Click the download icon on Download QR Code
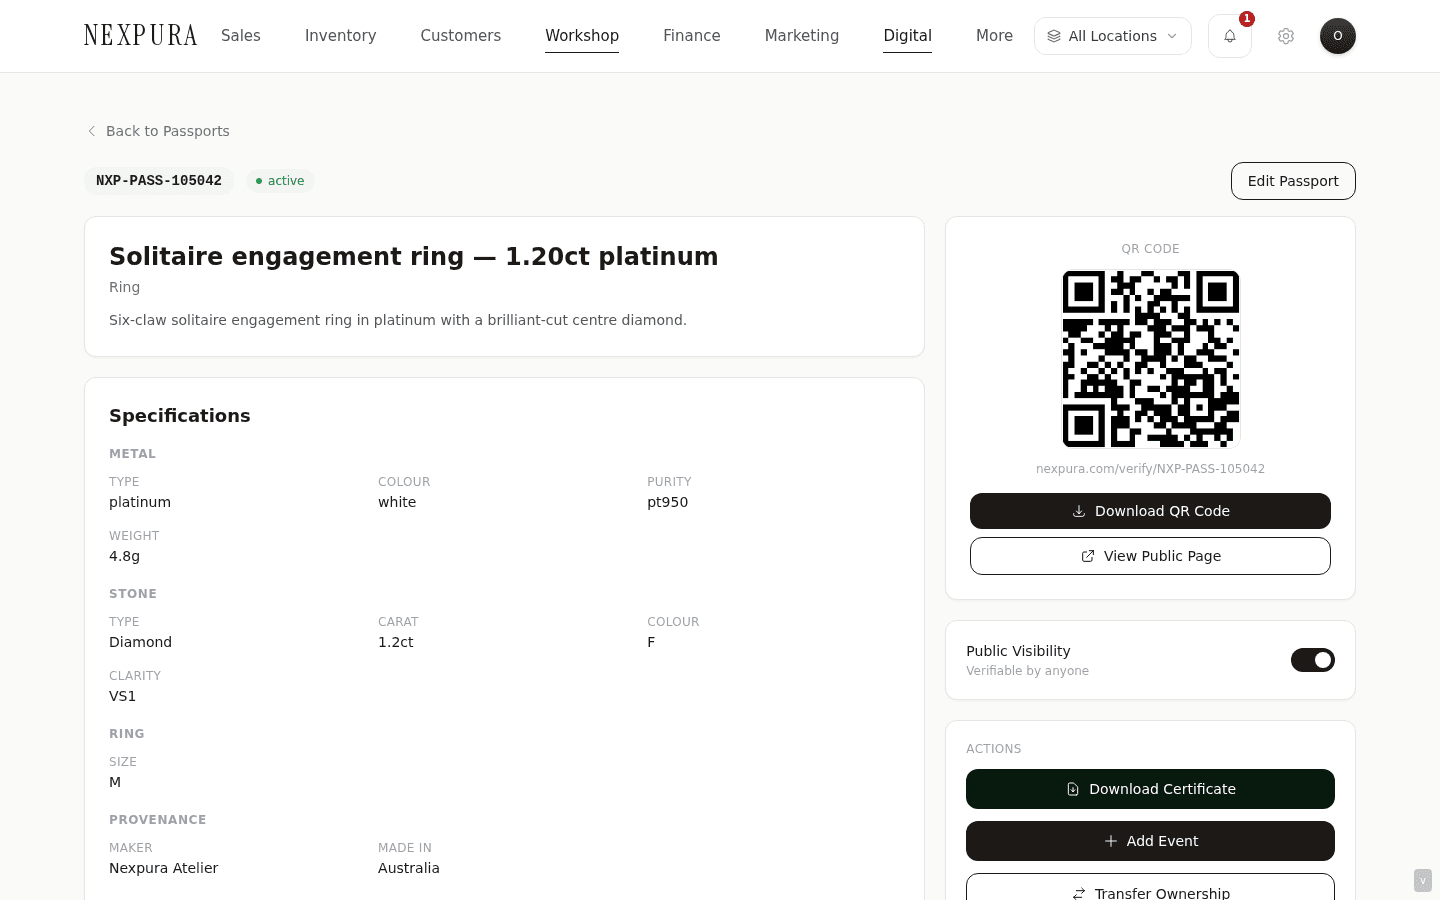This screenshot has width=1440, height=900. coord(1079,511)
